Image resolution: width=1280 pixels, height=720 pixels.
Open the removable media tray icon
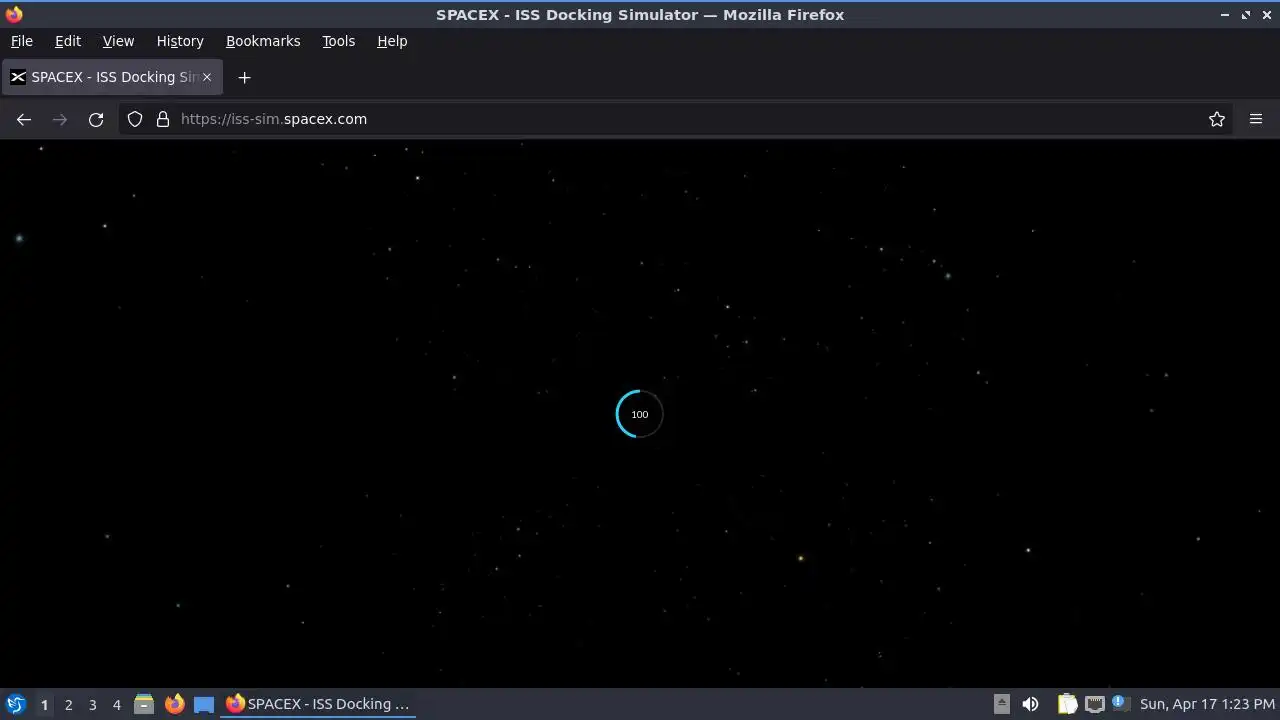click(x=1001, y=704)
